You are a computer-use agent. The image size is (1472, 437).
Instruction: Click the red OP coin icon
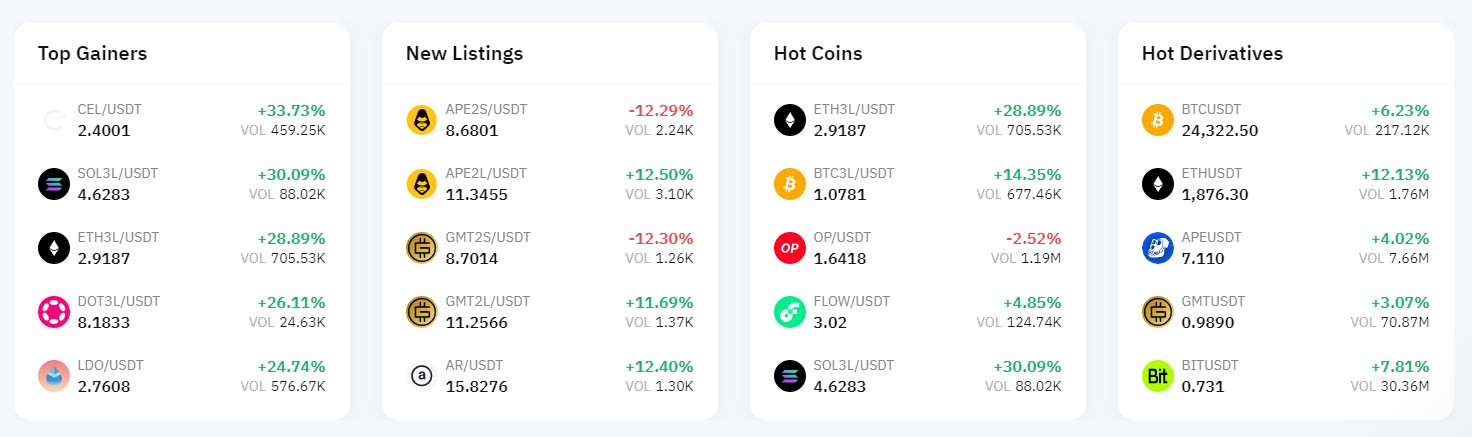[790, 248]
